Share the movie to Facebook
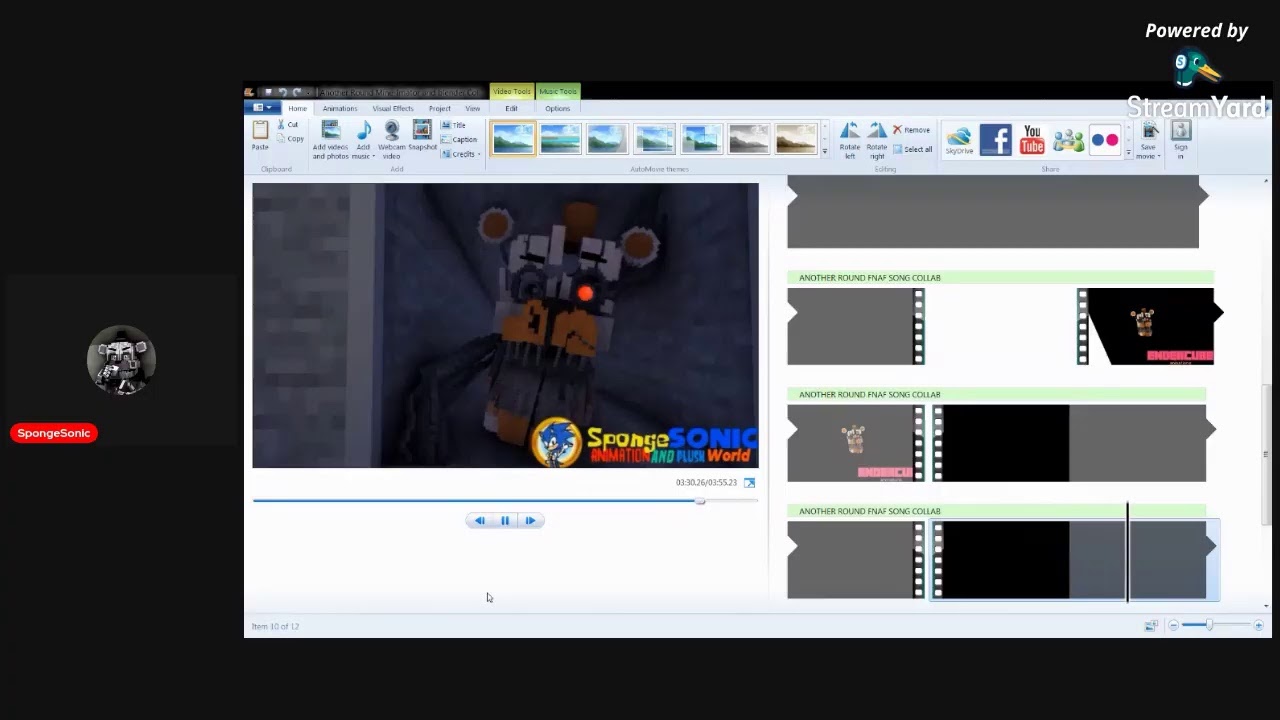The width and height of the screenshot is (1280, 720). [x=996, y=140]
